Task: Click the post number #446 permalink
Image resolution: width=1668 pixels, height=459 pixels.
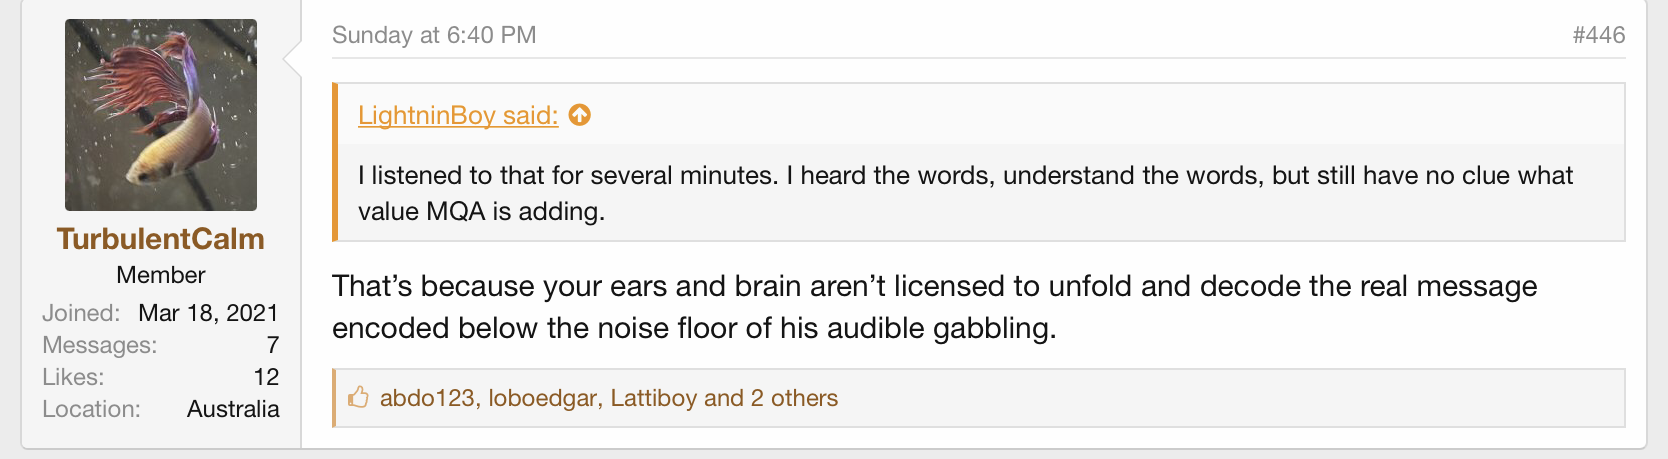Action: point(1598,35)
